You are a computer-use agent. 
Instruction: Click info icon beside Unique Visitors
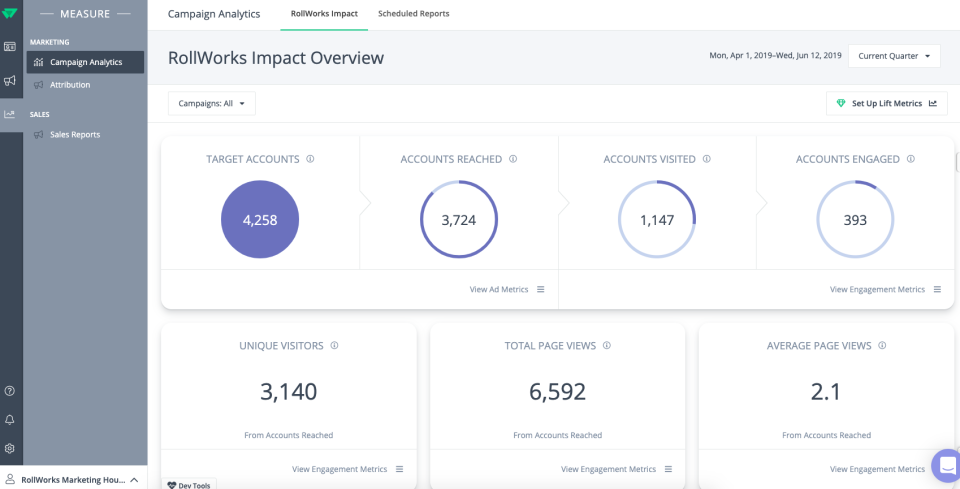334,346
